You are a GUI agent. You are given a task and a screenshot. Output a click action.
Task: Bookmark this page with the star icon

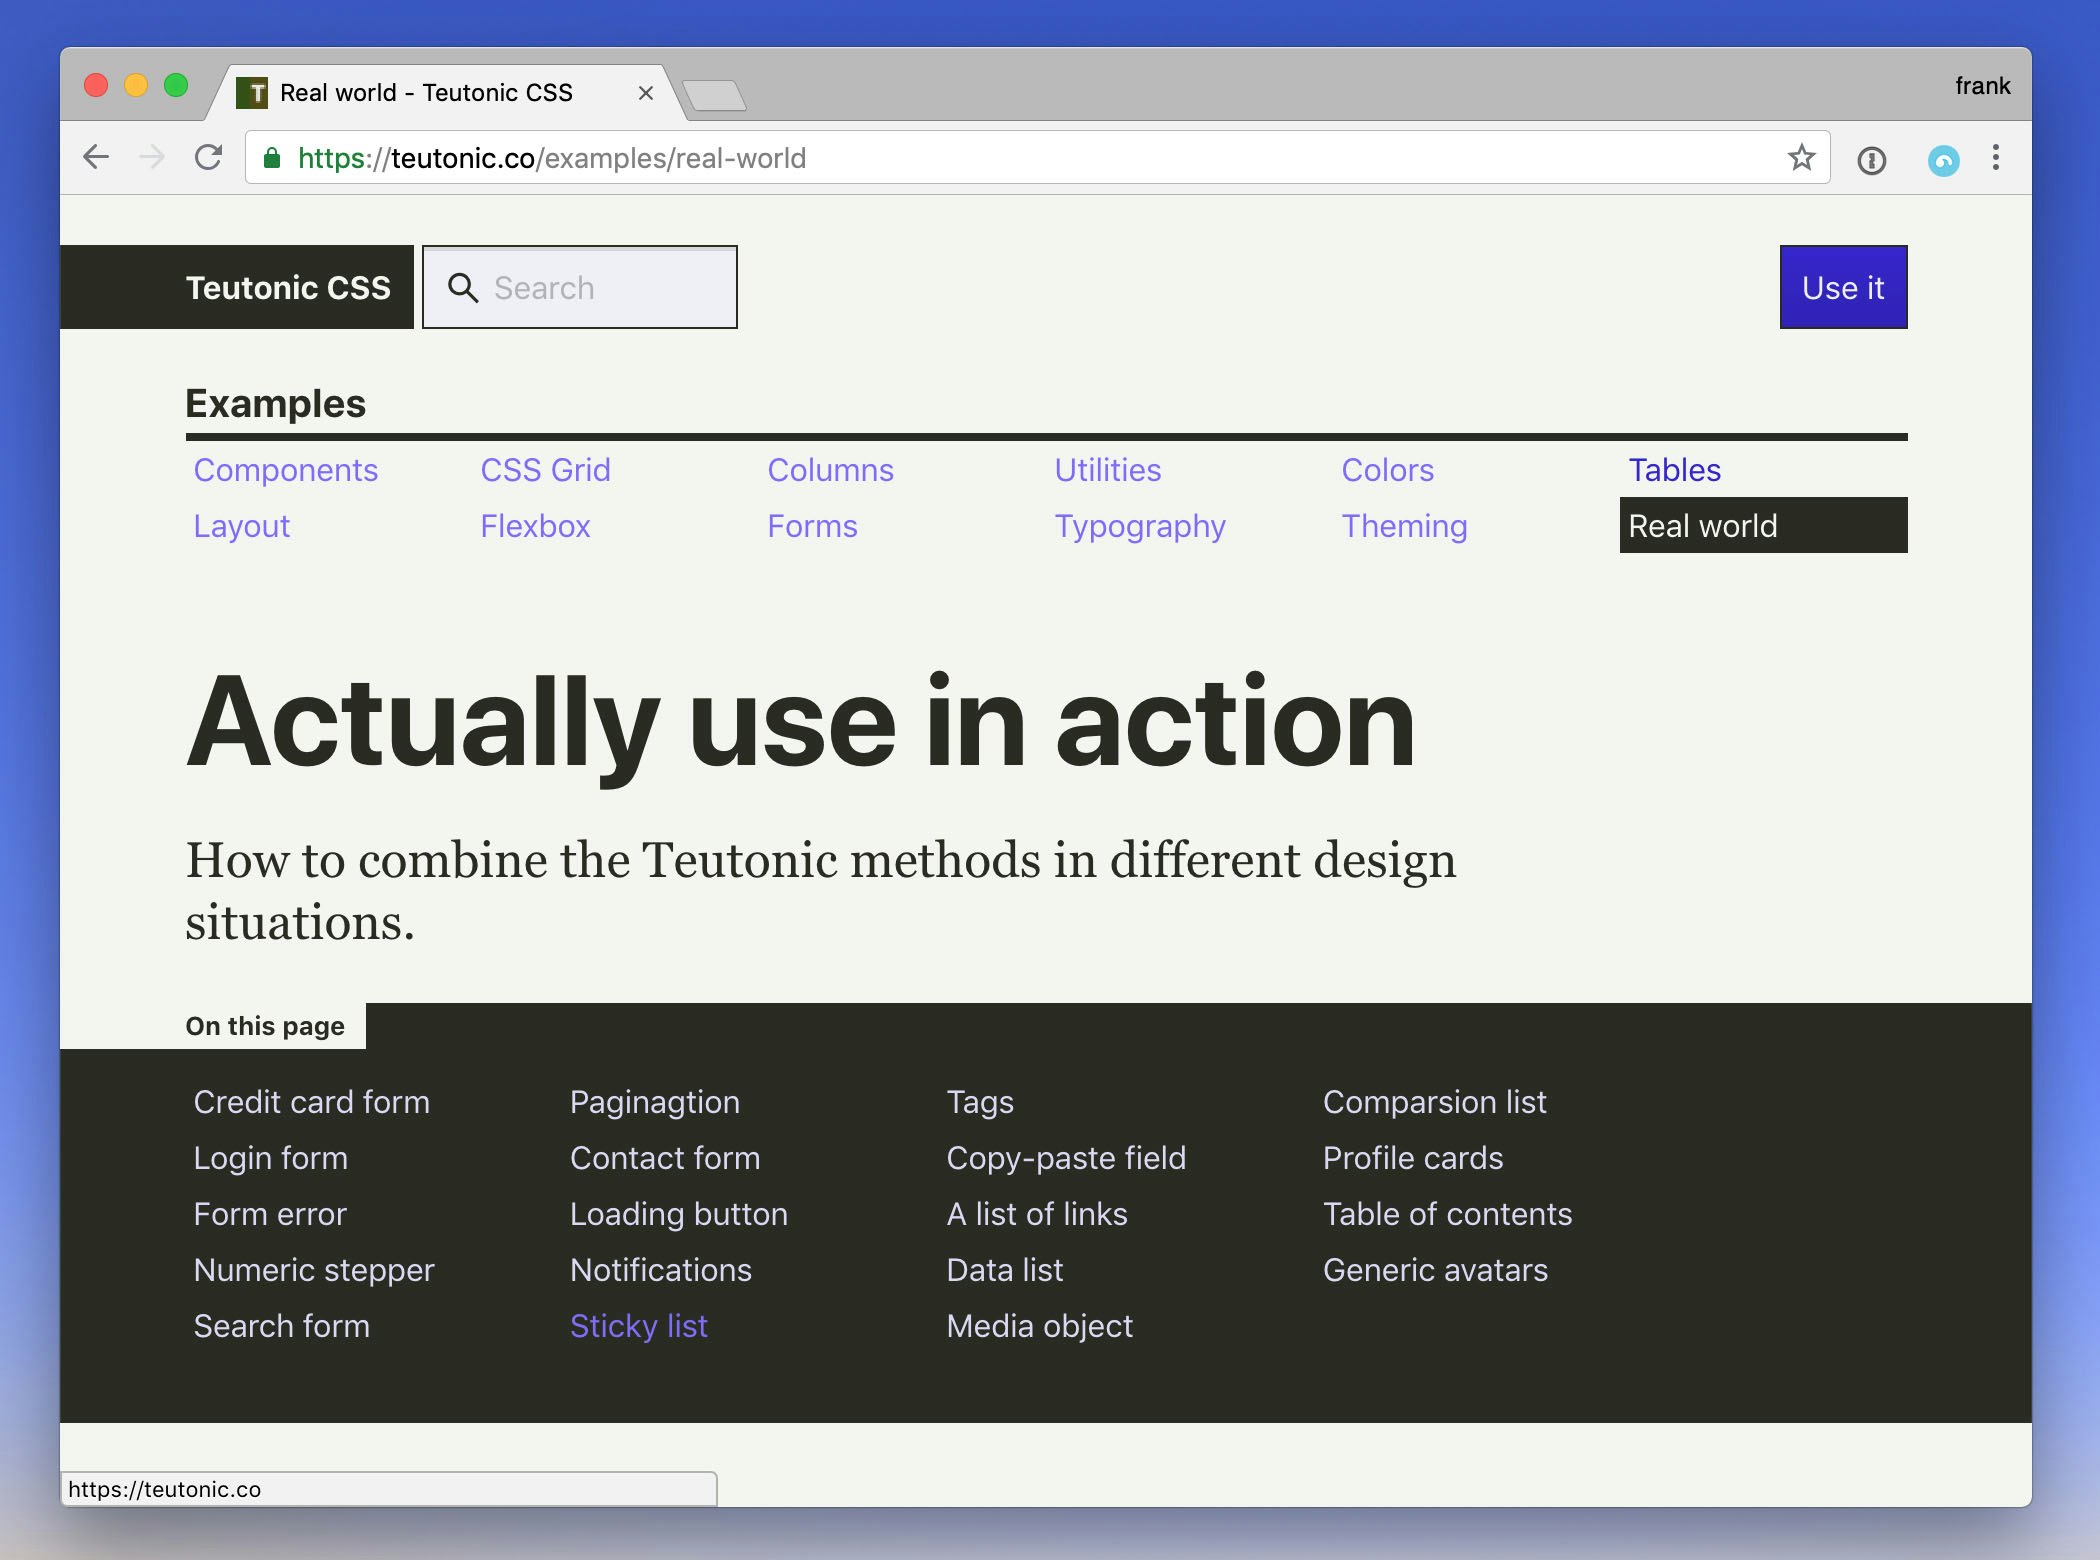tap(1802, 157)
